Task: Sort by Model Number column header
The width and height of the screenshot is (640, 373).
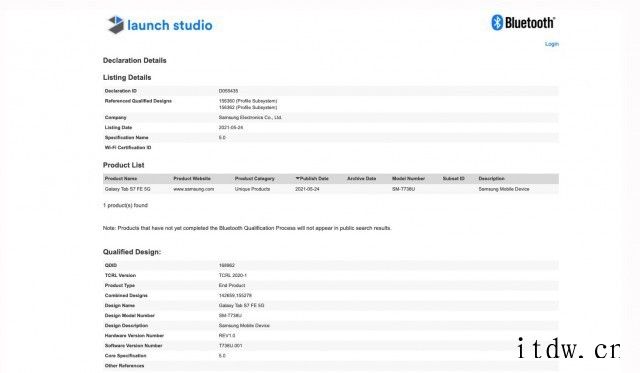Action: tap(409, 179)
